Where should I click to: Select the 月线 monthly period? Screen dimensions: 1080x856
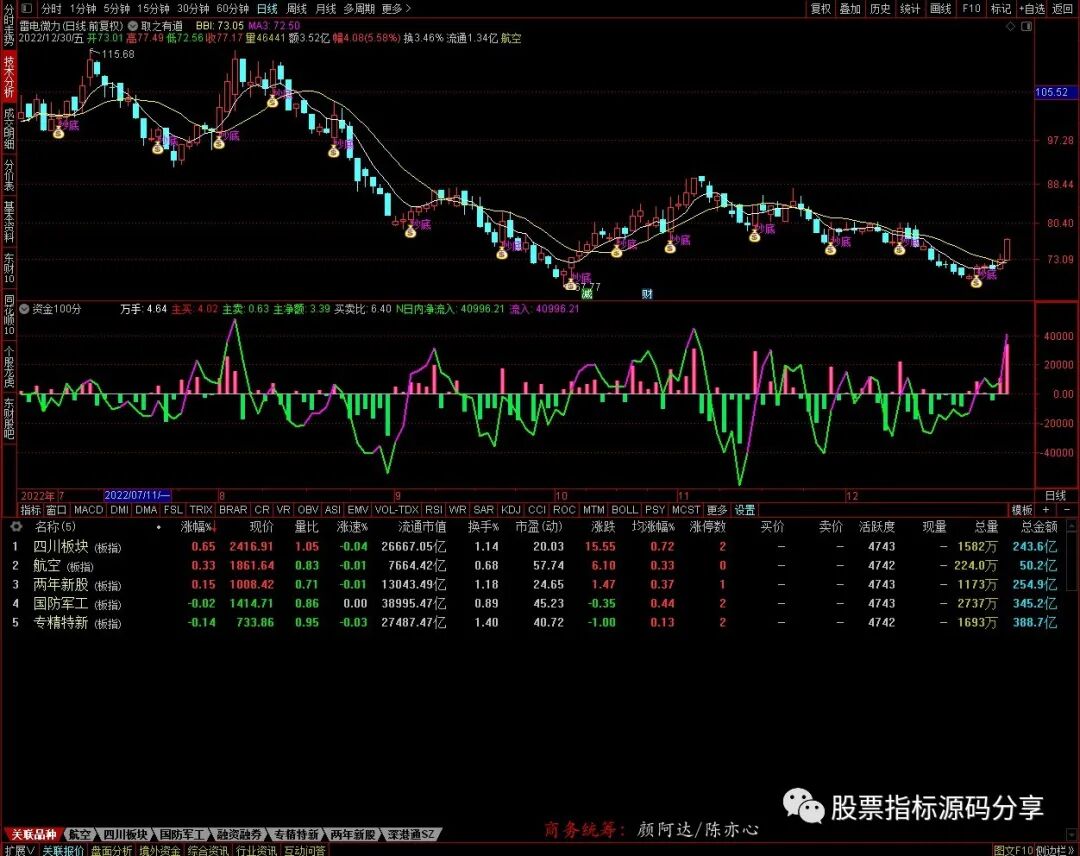[325, 8]
